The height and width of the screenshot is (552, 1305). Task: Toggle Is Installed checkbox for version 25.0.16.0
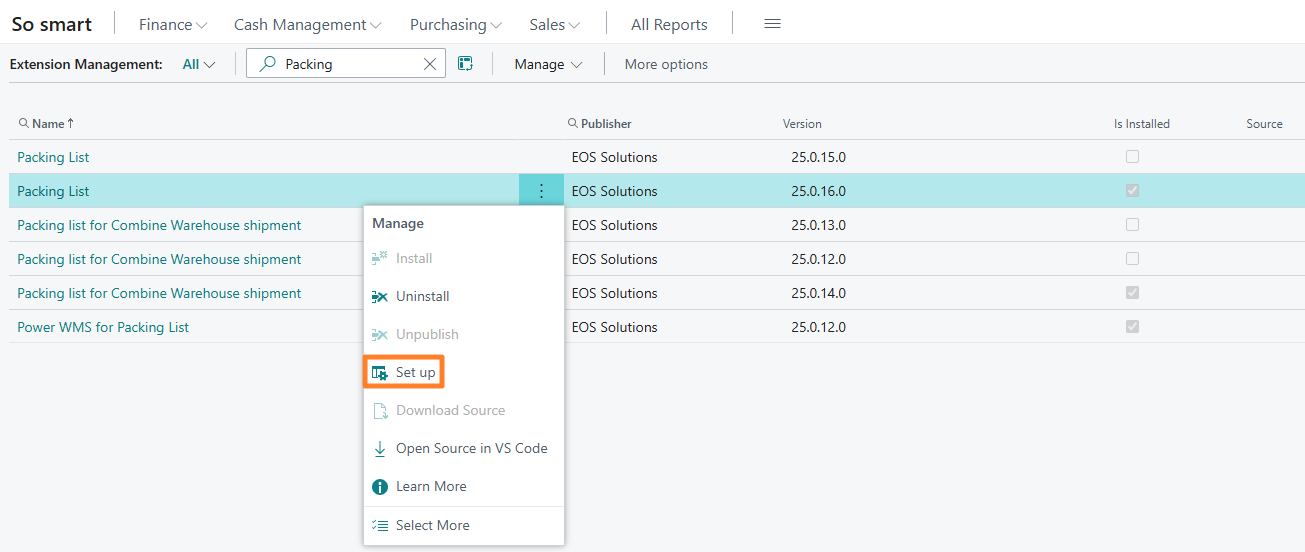click(1132, 191)
